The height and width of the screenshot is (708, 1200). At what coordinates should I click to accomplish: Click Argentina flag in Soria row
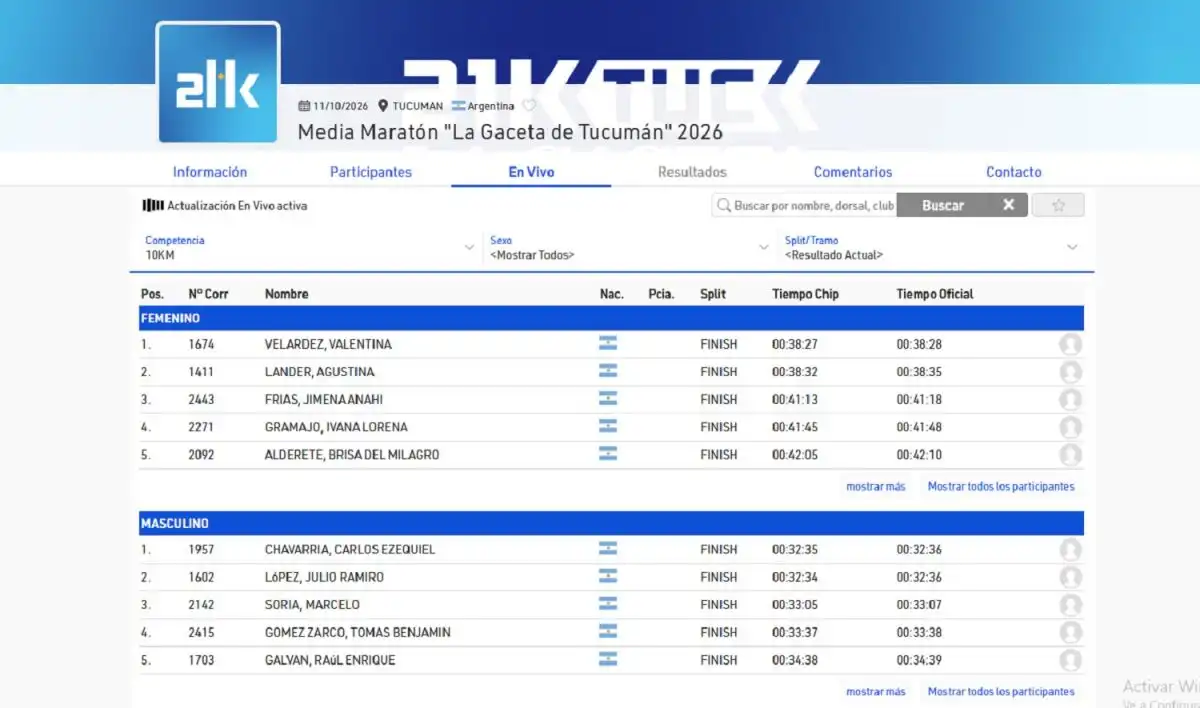coord(607,604)
